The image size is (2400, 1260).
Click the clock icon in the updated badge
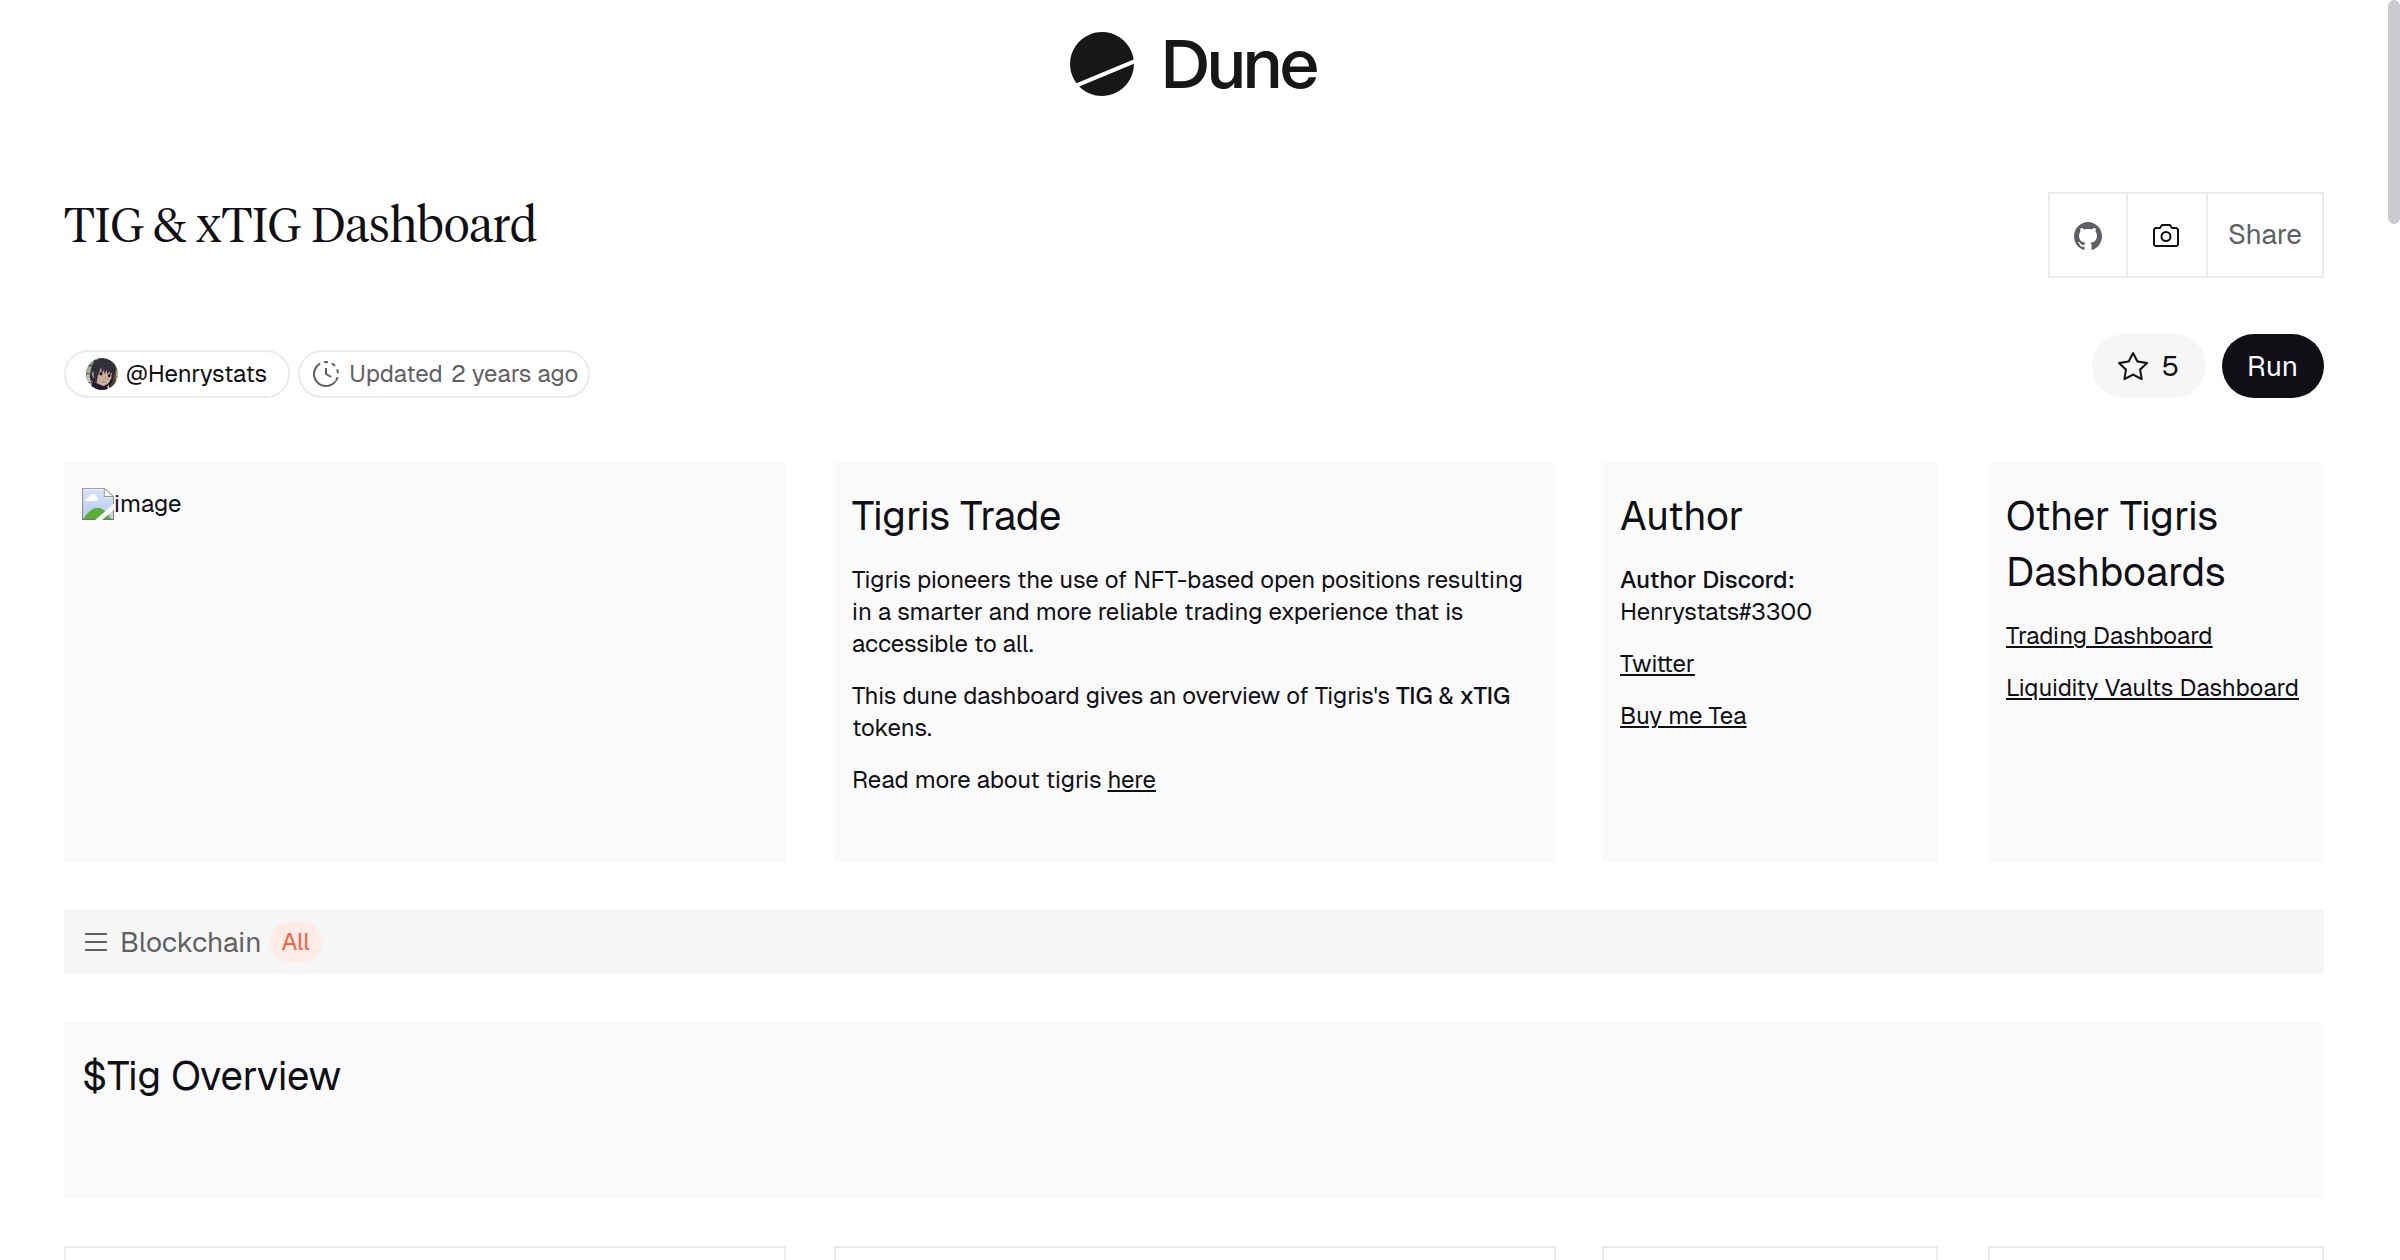[328, 373]
